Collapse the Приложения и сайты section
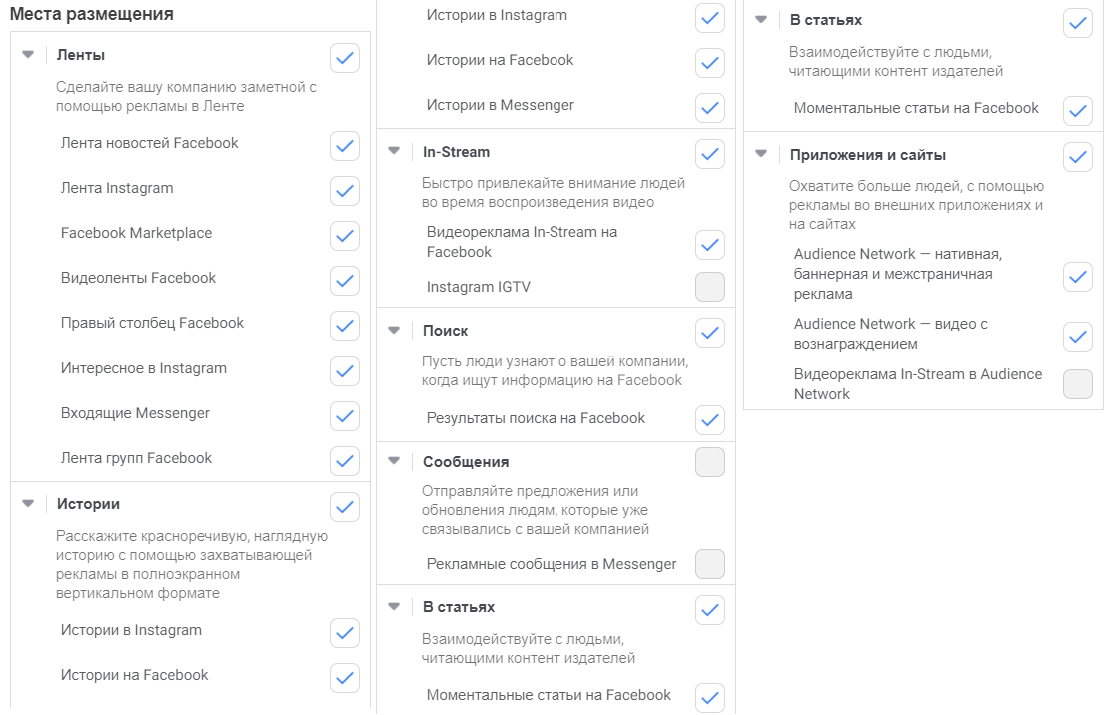The width and height of the screenshot is (1111, 715). (761, 154)
